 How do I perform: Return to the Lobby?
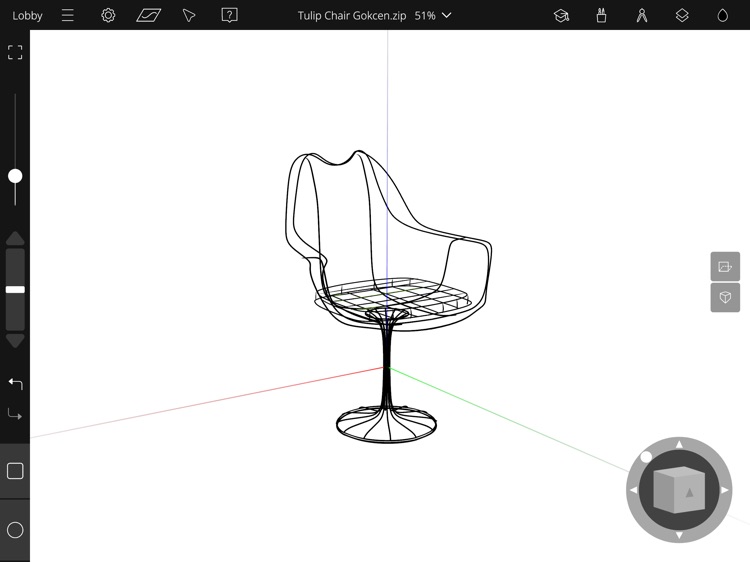pos(27,16)
